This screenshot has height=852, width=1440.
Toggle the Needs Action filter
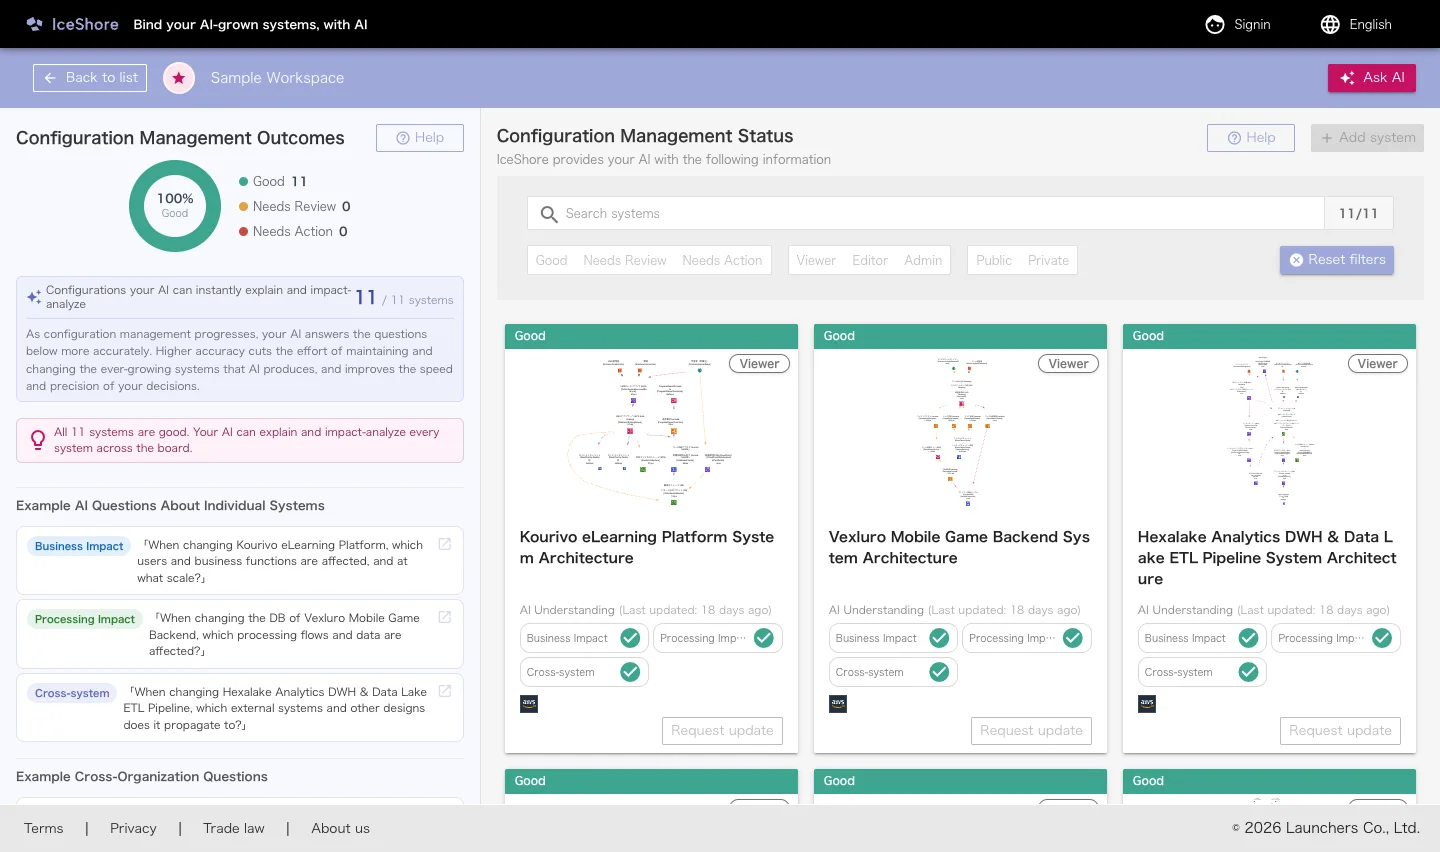coord(722,260)
